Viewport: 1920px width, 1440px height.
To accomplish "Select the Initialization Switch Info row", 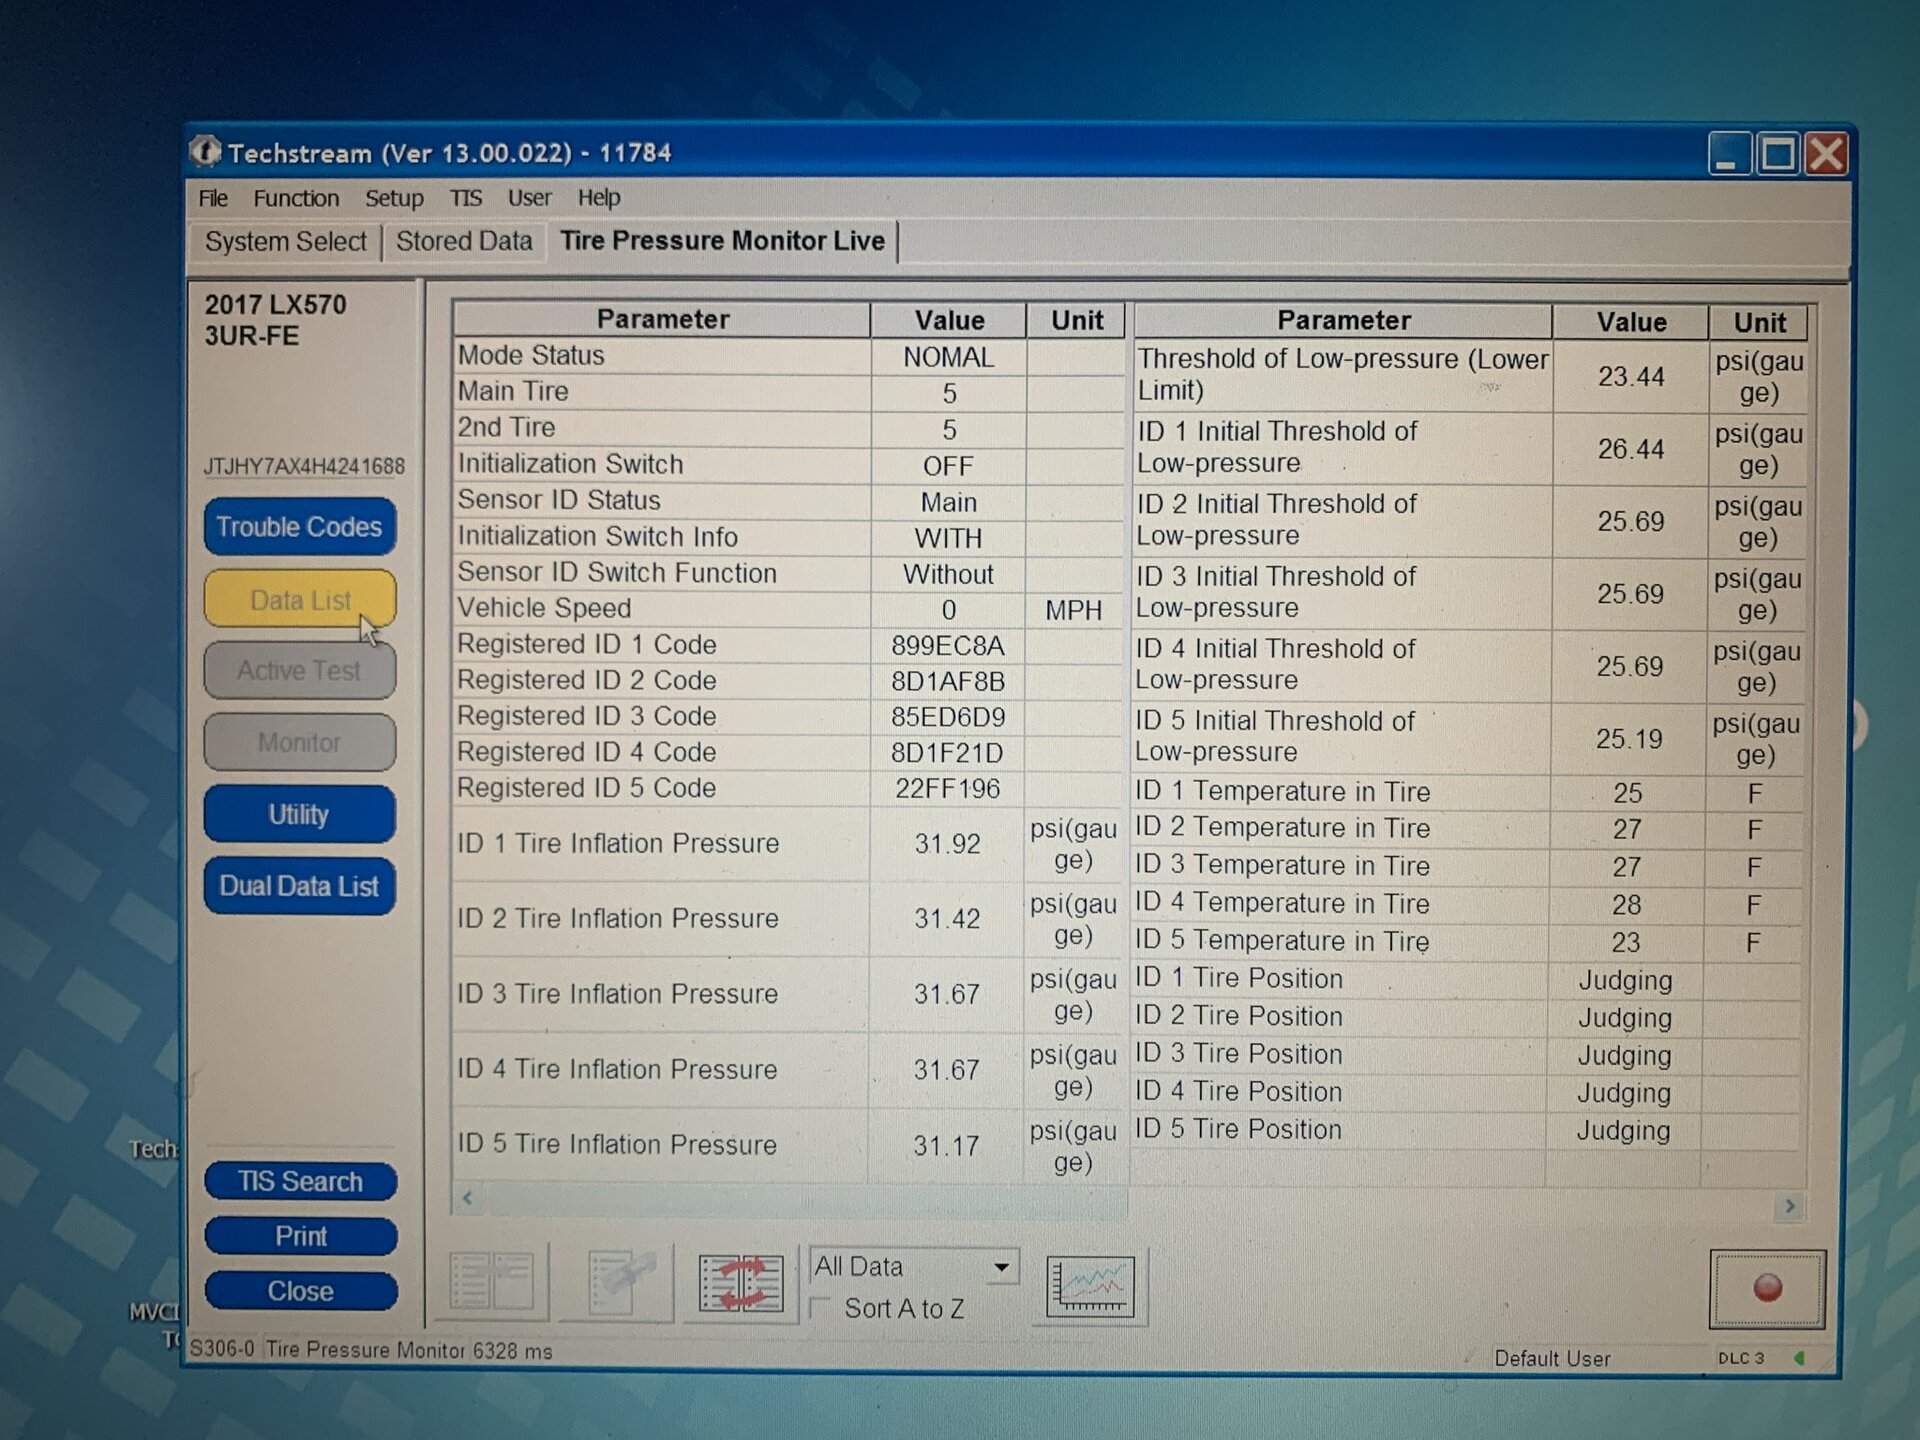I will (788, 537).
